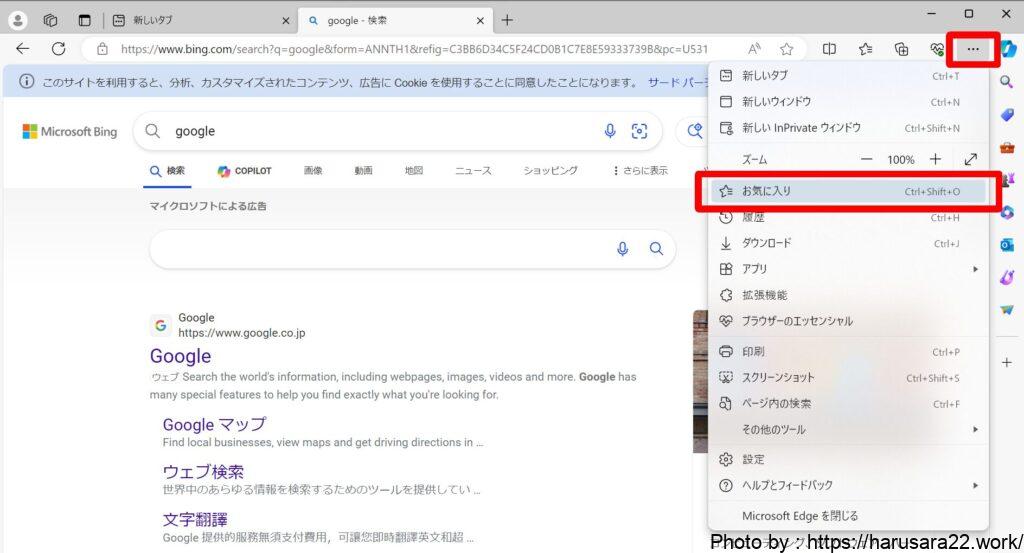Click the plus icon to open new tab
Viewport: 1024px width, 553px height.
(x=507, y=20)
